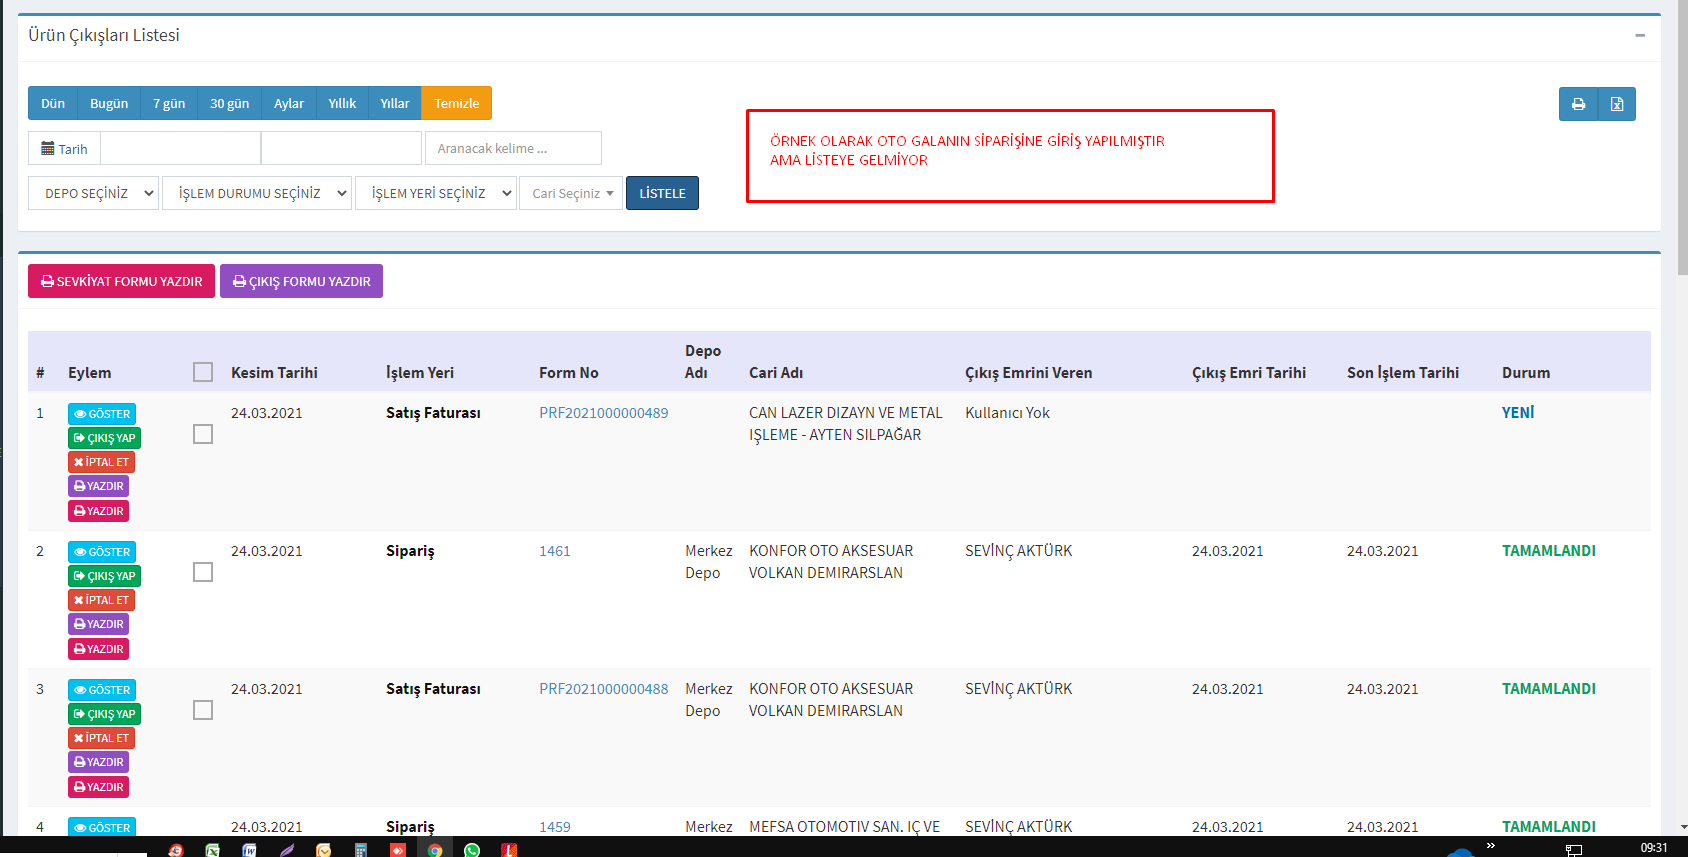Image resolution: width=1688 pixels, height=857 pixels.
Task: Click ÇIKIŞ YAP button in row 2
Action: coord(104,576)
